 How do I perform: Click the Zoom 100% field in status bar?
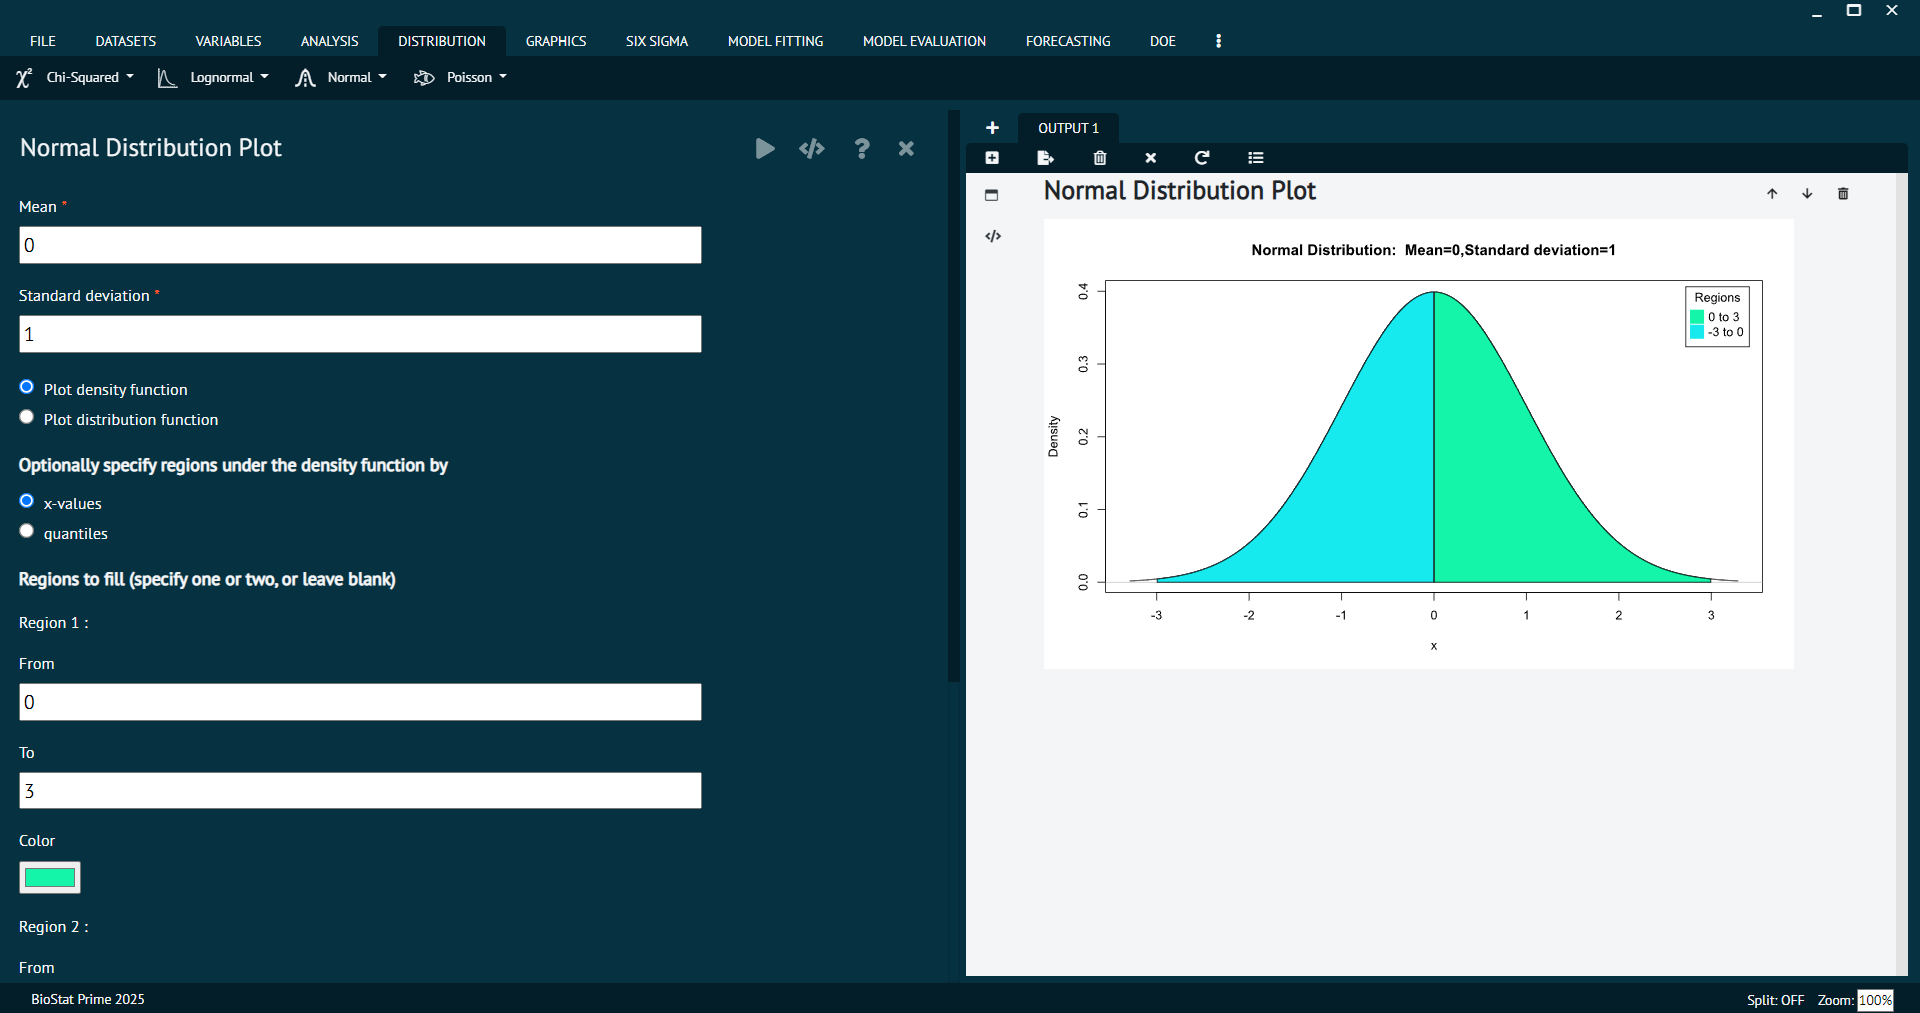(x=1875, y=1000)
